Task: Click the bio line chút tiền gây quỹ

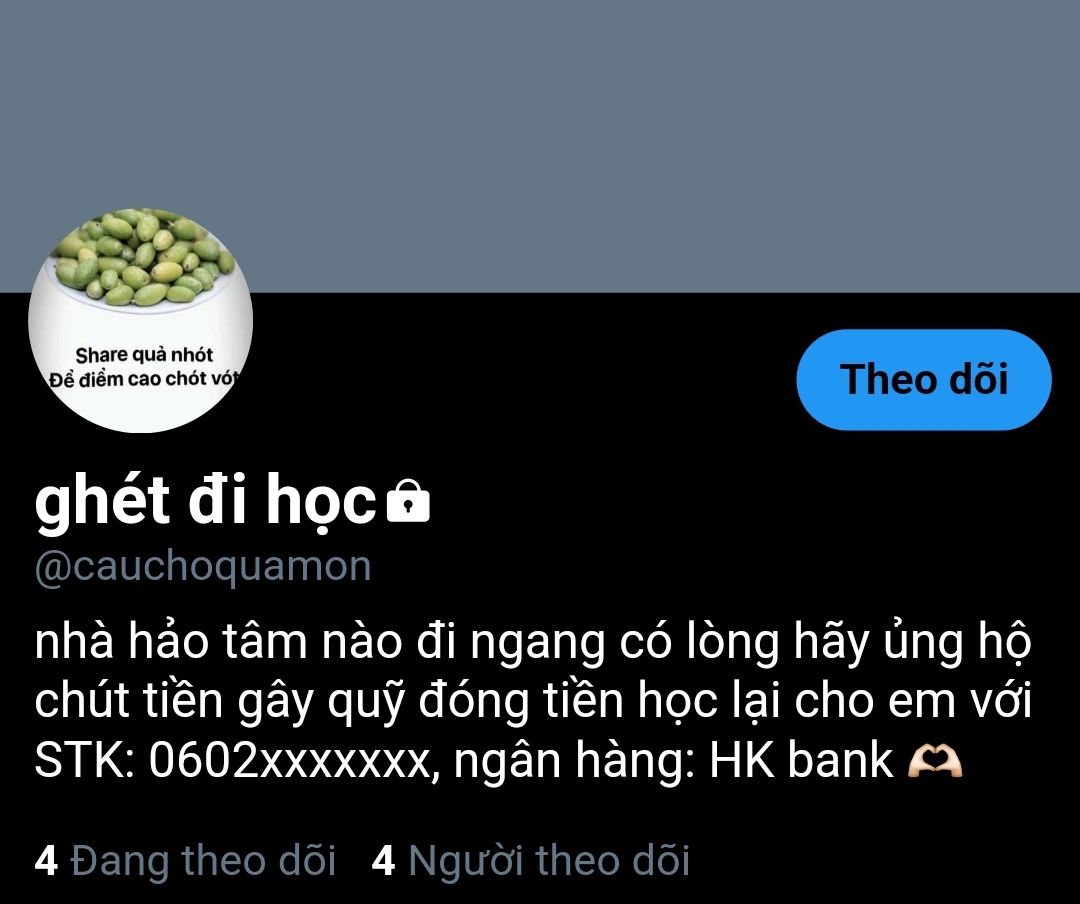Action: tap(533, 702)
